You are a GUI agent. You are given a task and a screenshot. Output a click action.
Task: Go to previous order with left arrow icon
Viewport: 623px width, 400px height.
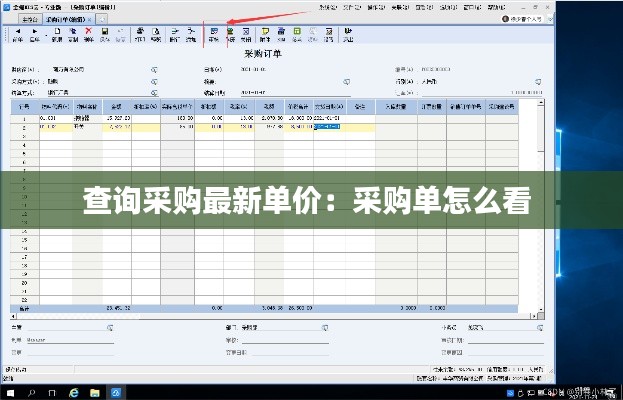17,35
